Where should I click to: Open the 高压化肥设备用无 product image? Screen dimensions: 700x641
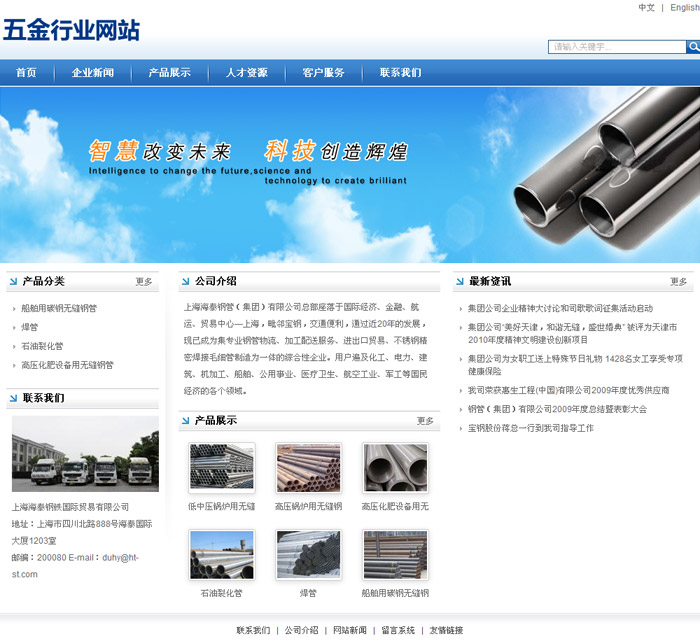[x=395, y=467]
